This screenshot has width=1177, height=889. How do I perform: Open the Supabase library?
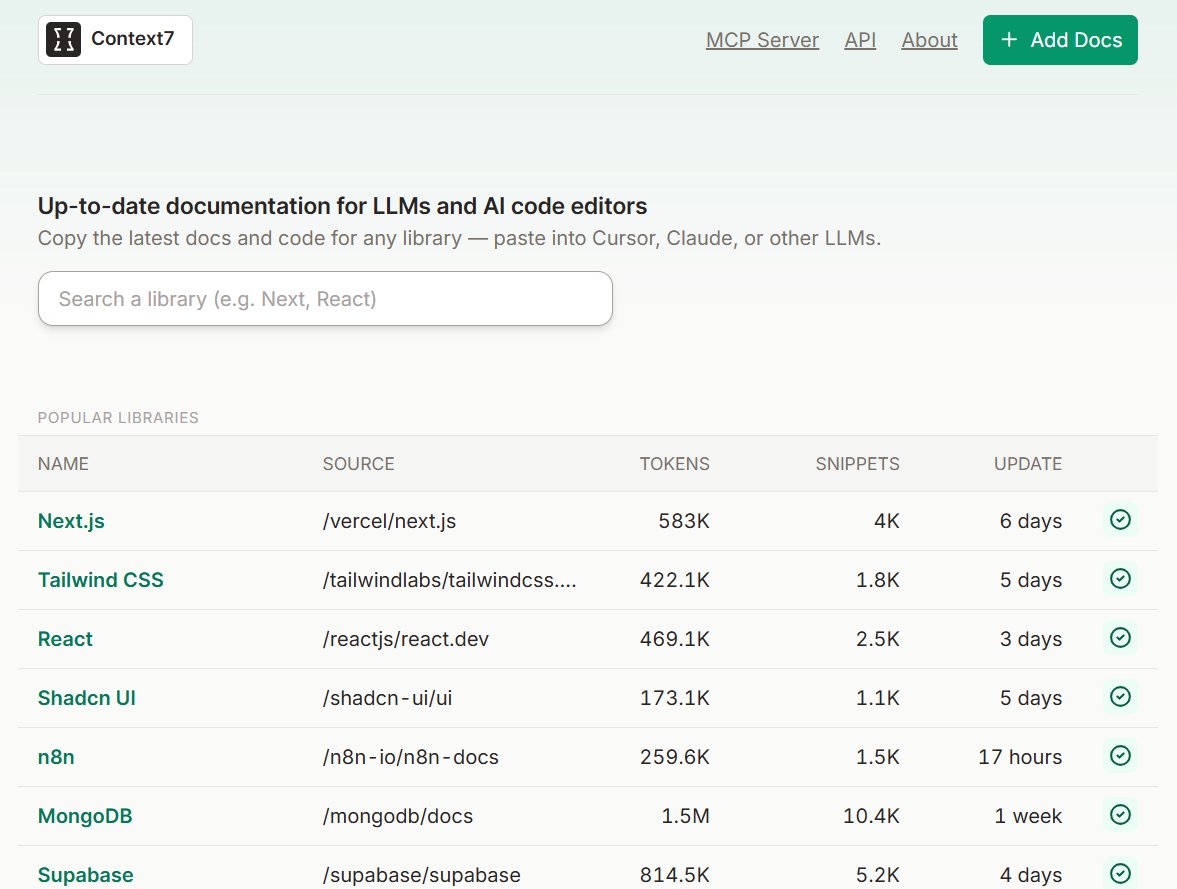point(86,875)
